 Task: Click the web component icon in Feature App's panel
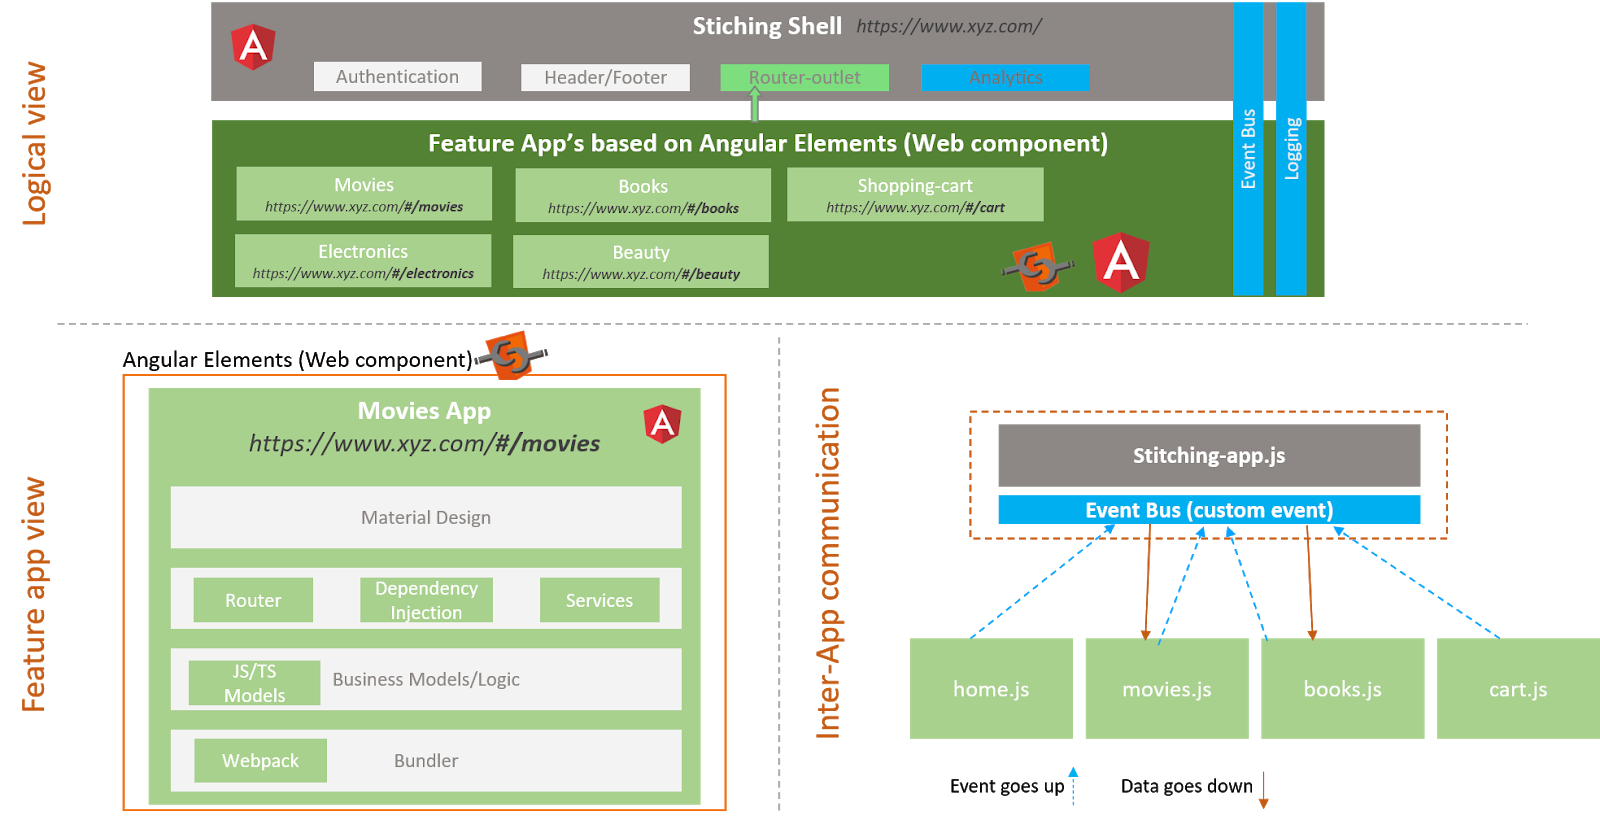click(1038, 267)
